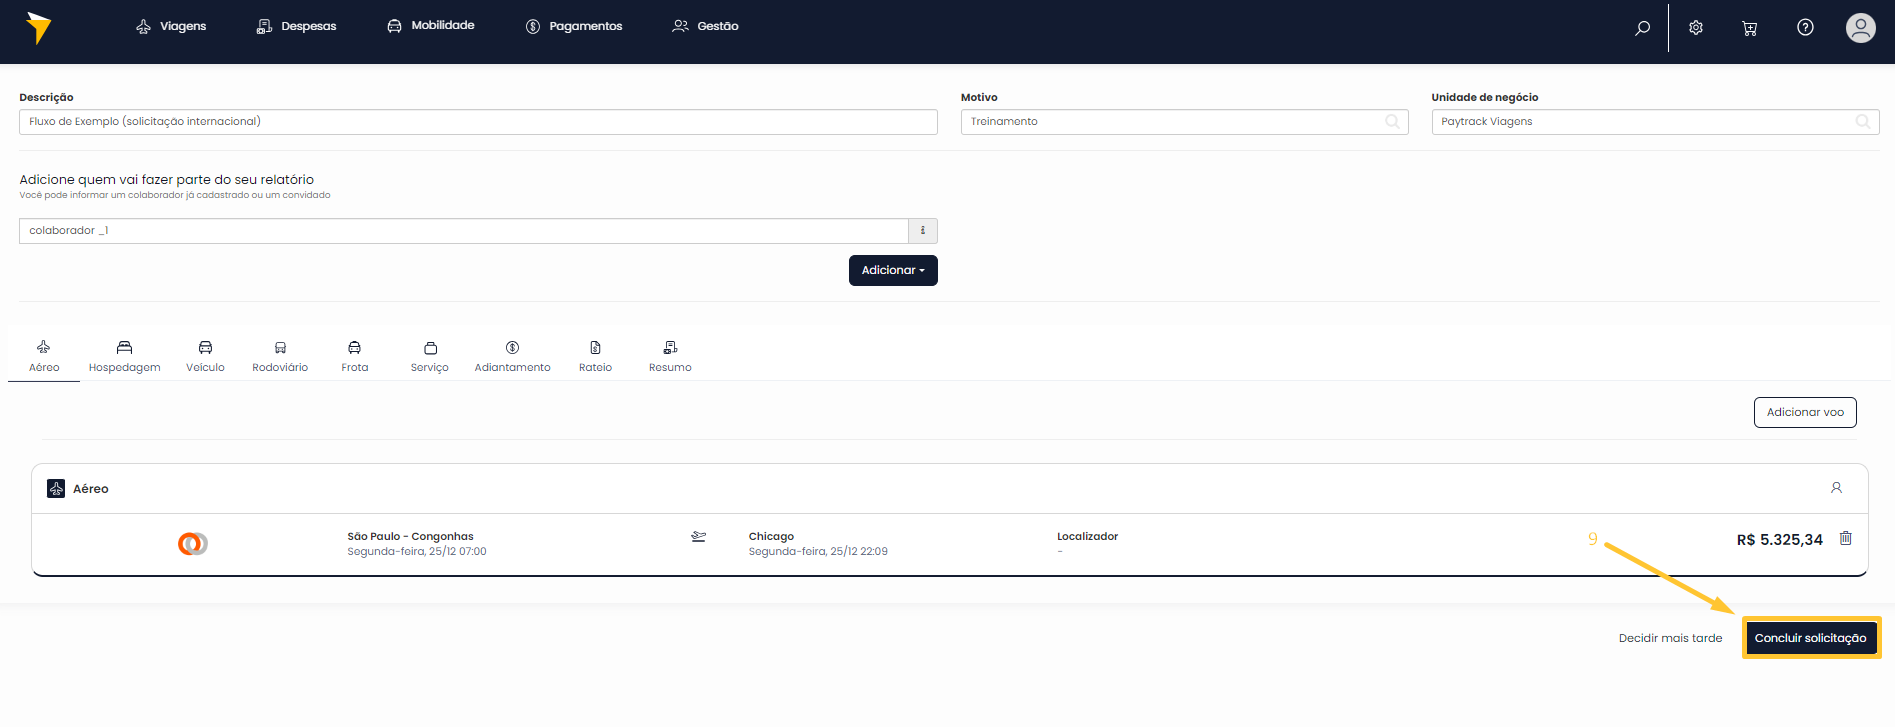The height and width of the screenshot is (727, 1895).
Task: Select the Serviço tab
Action: [x=430, y=356]
